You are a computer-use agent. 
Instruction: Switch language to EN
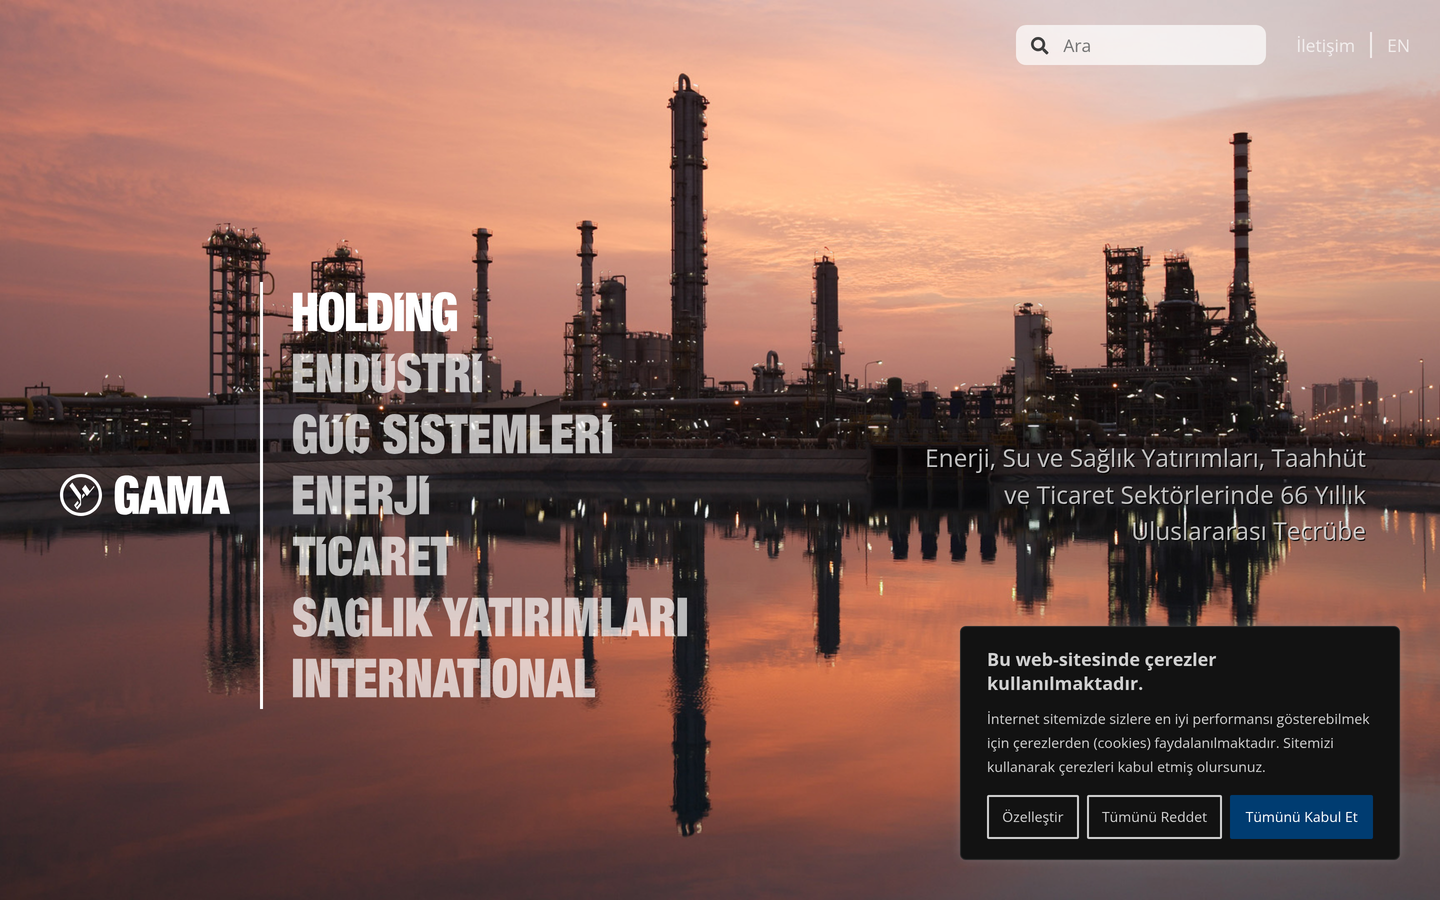coord(1398,46)
